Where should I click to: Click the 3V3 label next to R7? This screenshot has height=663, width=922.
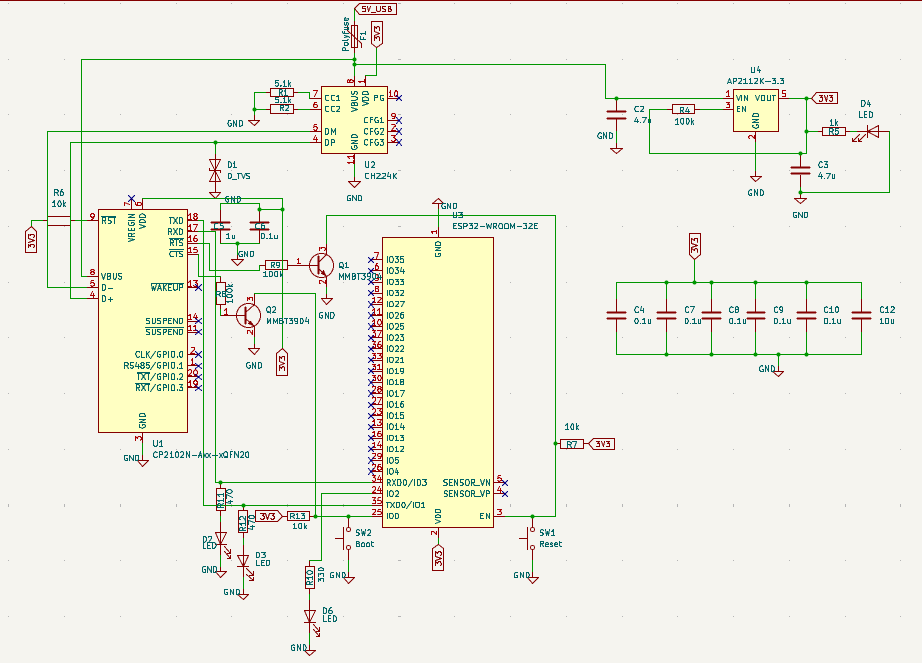tap(602, 444)
